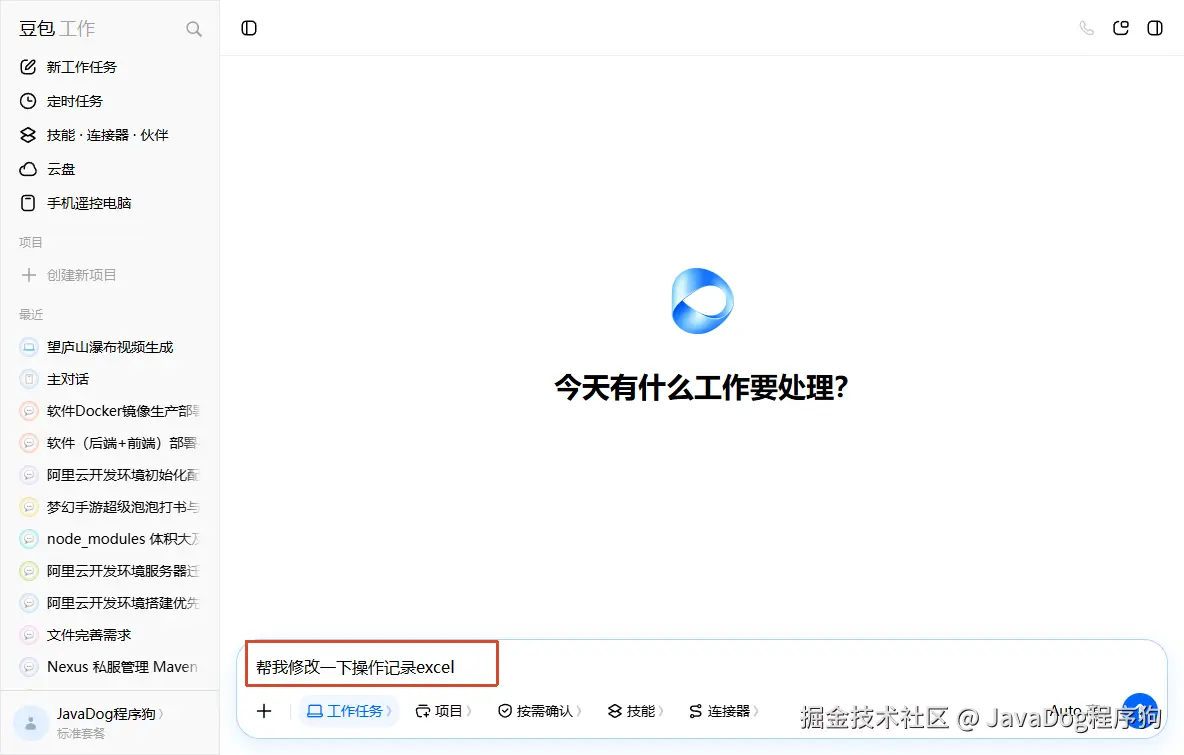Click the JavaDog程序狗 user avatar

[x=31, y=723]
